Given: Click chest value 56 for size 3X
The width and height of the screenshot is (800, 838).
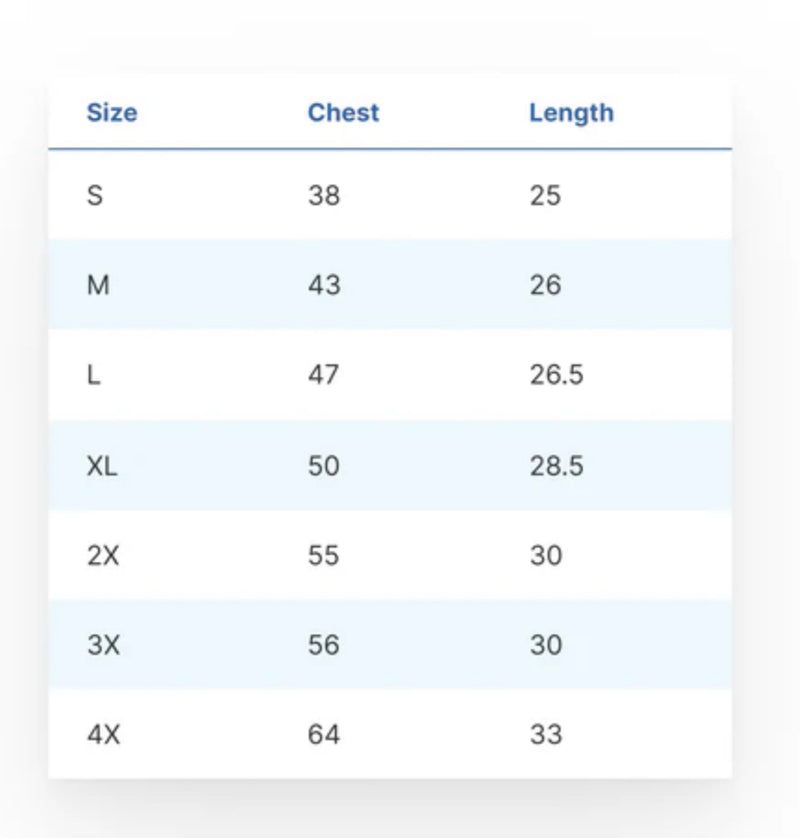Looking at the screenshot, I should [324, 645].
